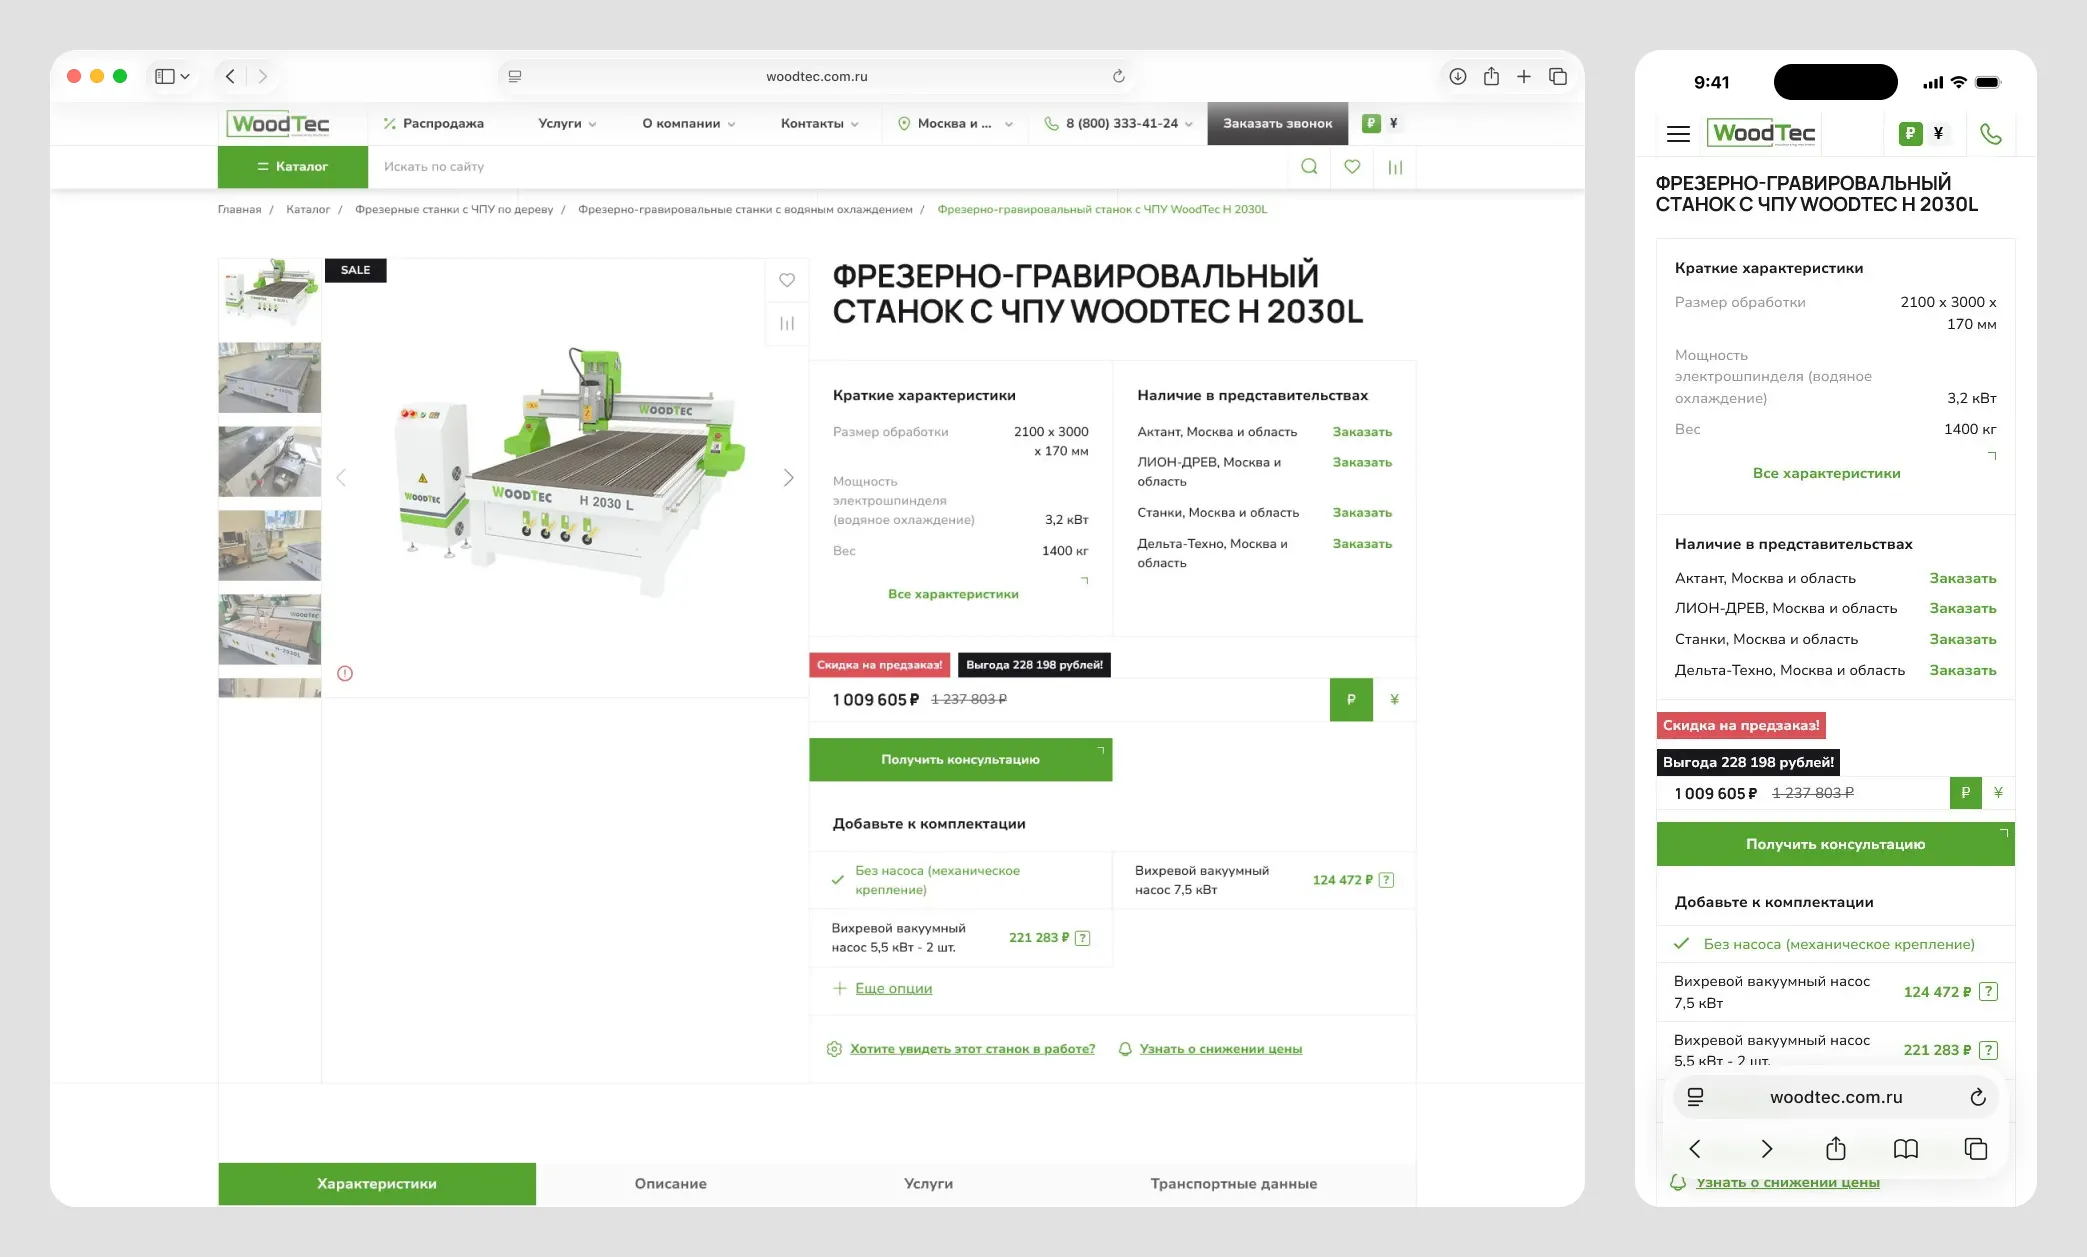Open favorites heart icon in the site header
Viewport: 2087px width, 1257px height.
tap(1352, 167)
